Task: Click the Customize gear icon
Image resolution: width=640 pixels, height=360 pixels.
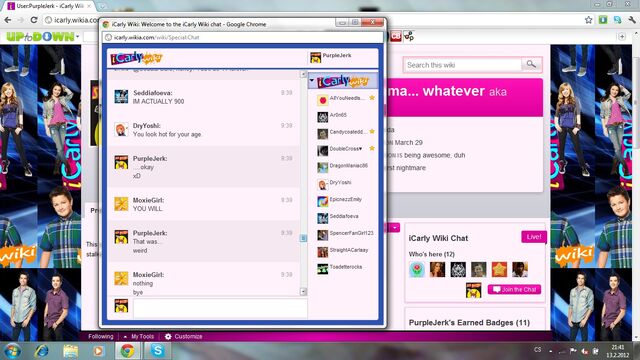Action: 168,336
